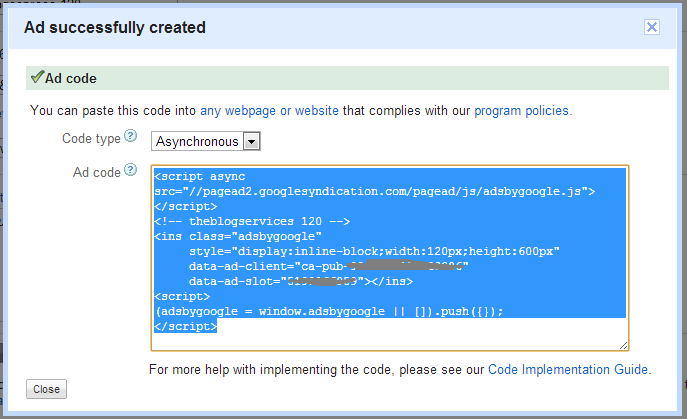Click the Close button
Viewport: 687px width, 419px height.
click(46, 389)
